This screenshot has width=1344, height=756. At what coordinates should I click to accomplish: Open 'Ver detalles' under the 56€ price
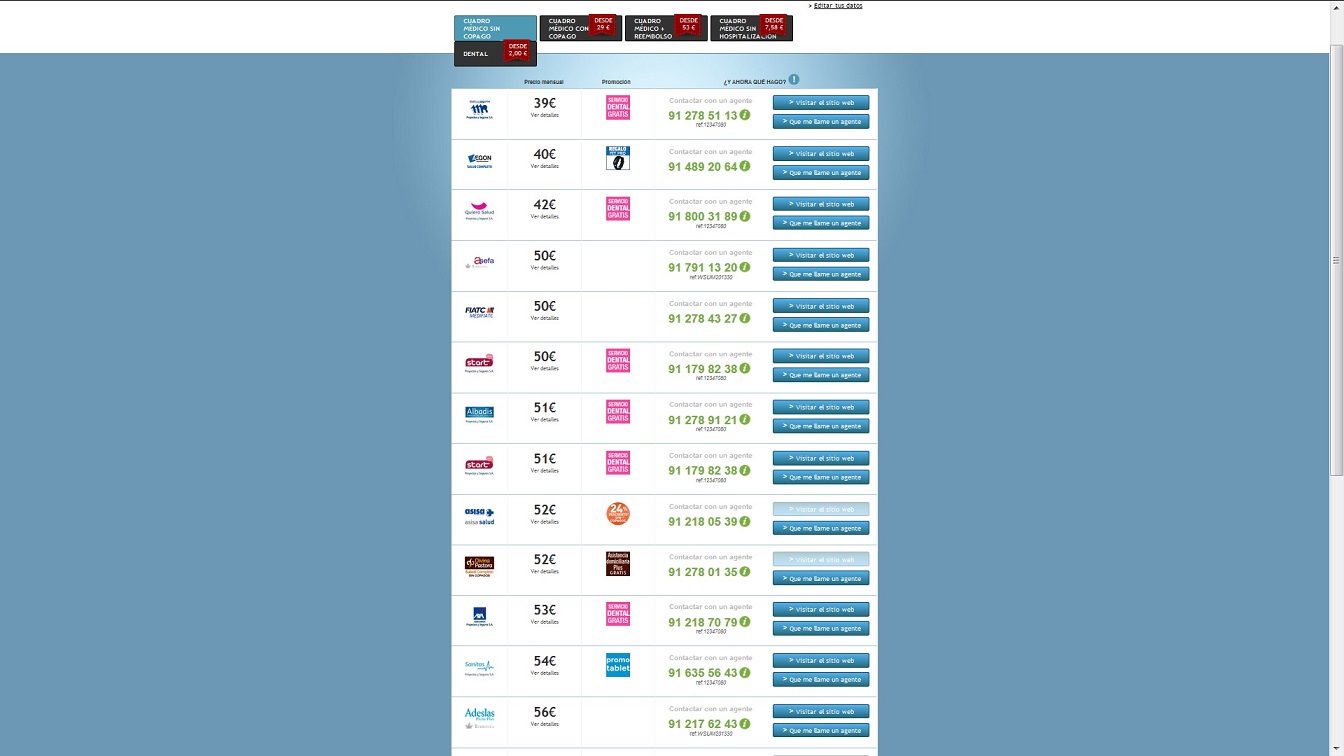point(545,724)
